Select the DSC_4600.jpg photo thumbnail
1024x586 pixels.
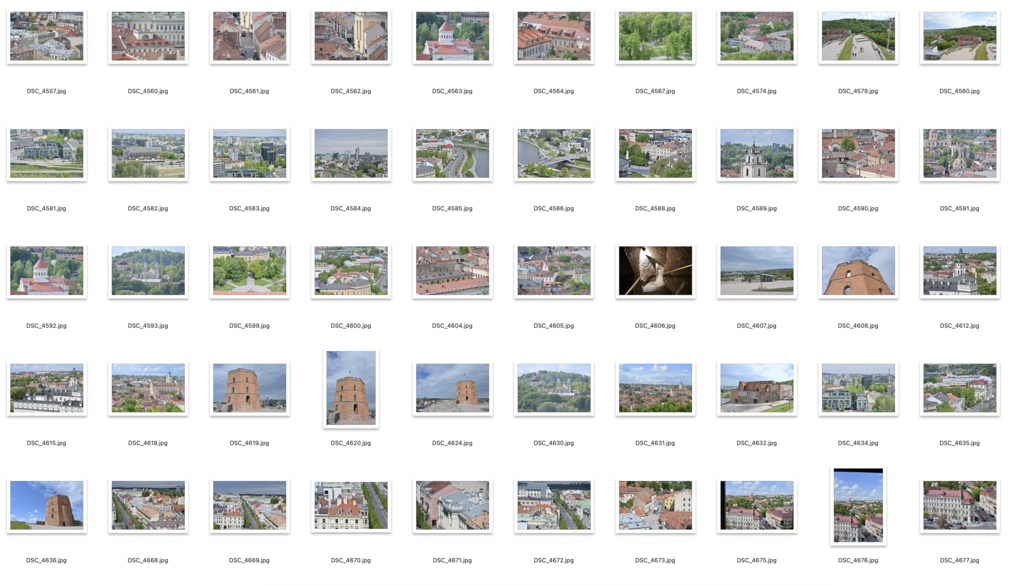[351, 270]
